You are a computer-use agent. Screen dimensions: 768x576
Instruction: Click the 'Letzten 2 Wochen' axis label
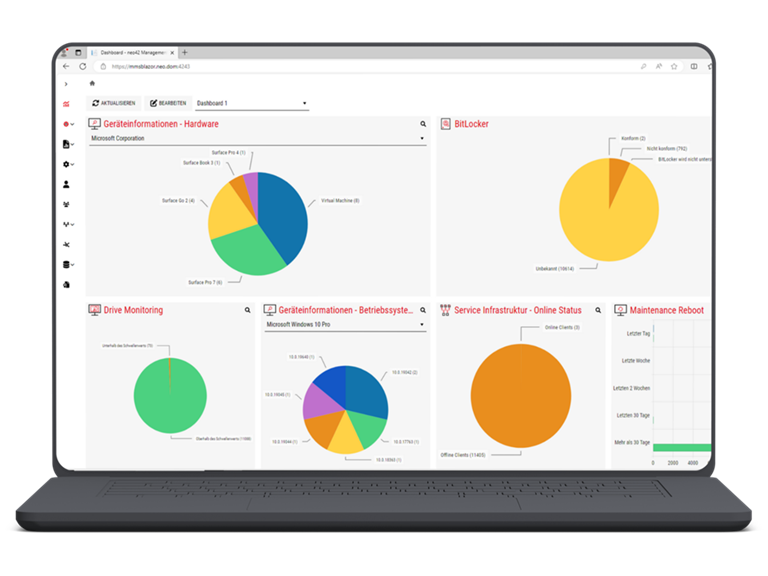click(x=631, y=388)
